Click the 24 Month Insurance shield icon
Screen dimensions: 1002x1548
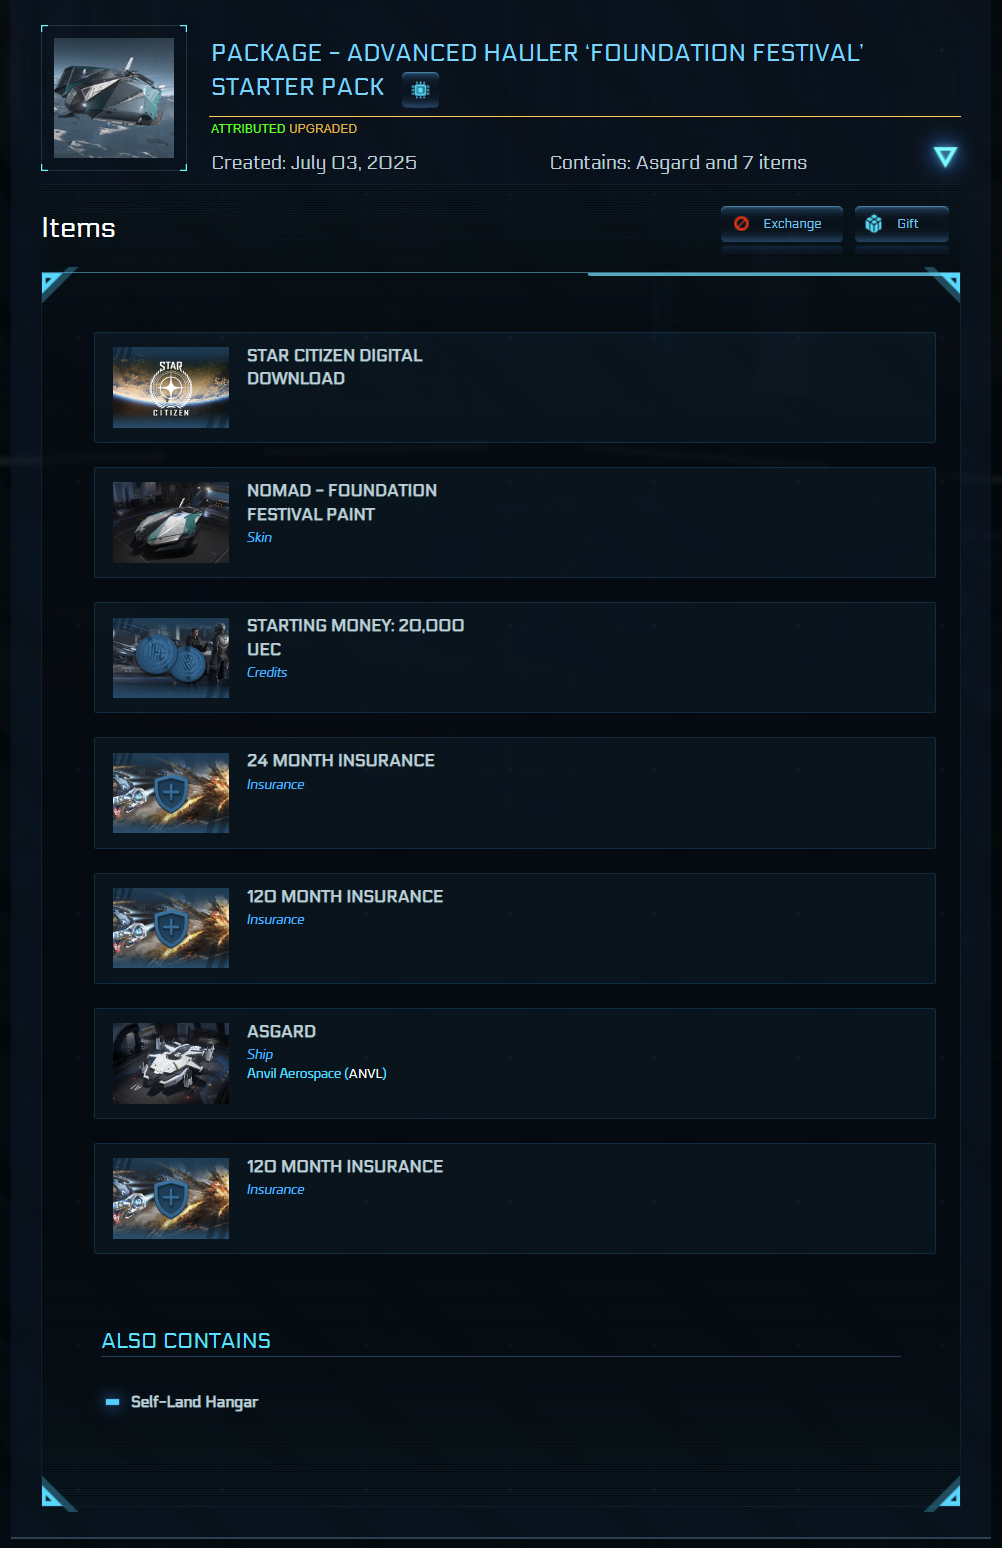(171, 793)
